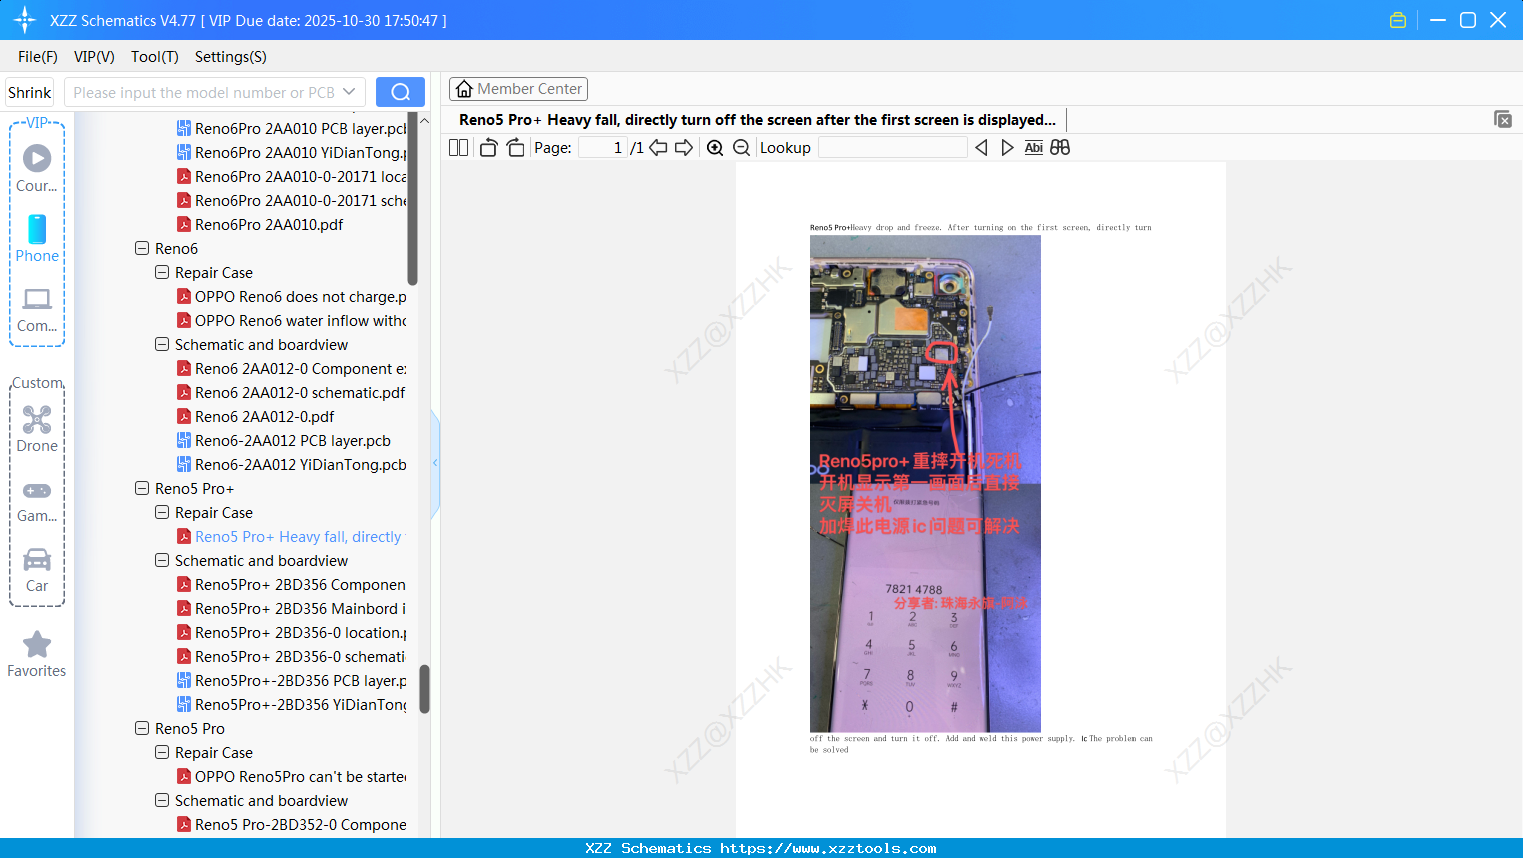Open Reno6-2AA012 YiDianTong.pcb
The width and height of the screenshot is (1523, 858).
[292, 464]
